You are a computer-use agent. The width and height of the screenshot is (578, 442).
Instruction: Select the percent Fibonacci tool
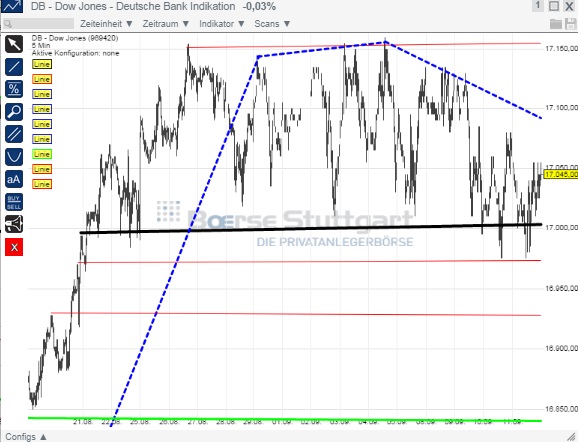point(14,89)
